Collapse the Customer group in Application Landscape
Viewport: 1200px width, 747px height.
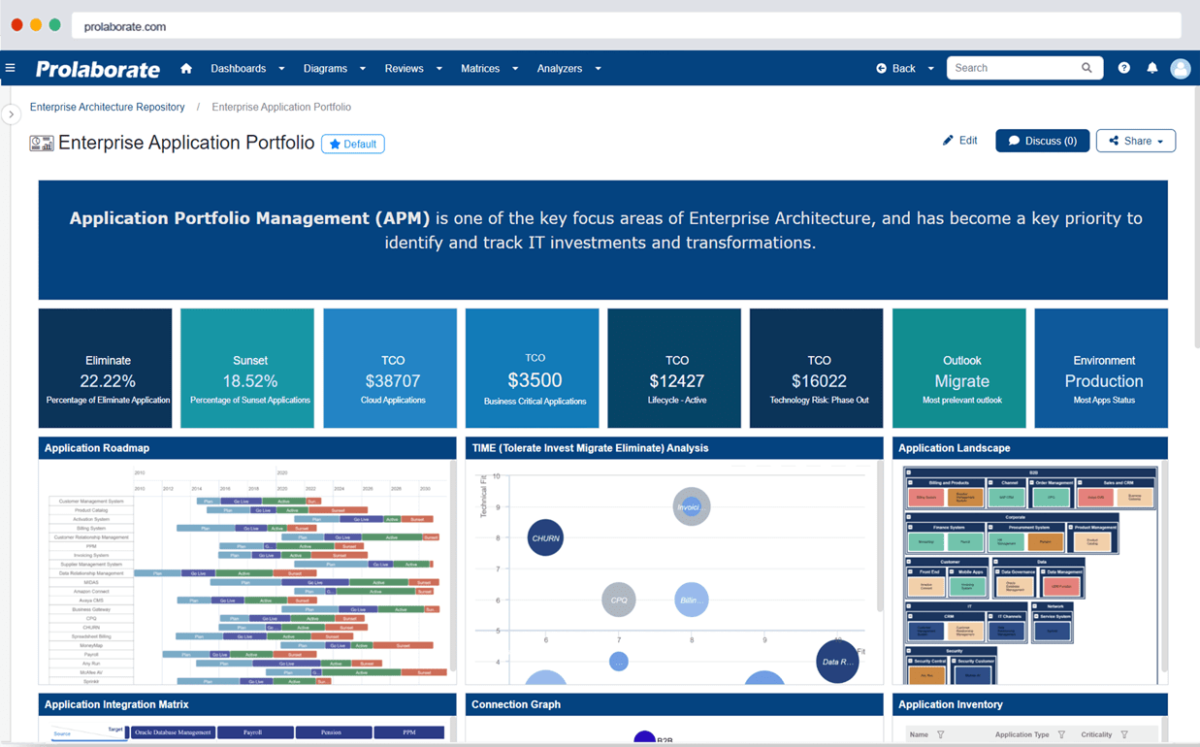tap(911, 562)
